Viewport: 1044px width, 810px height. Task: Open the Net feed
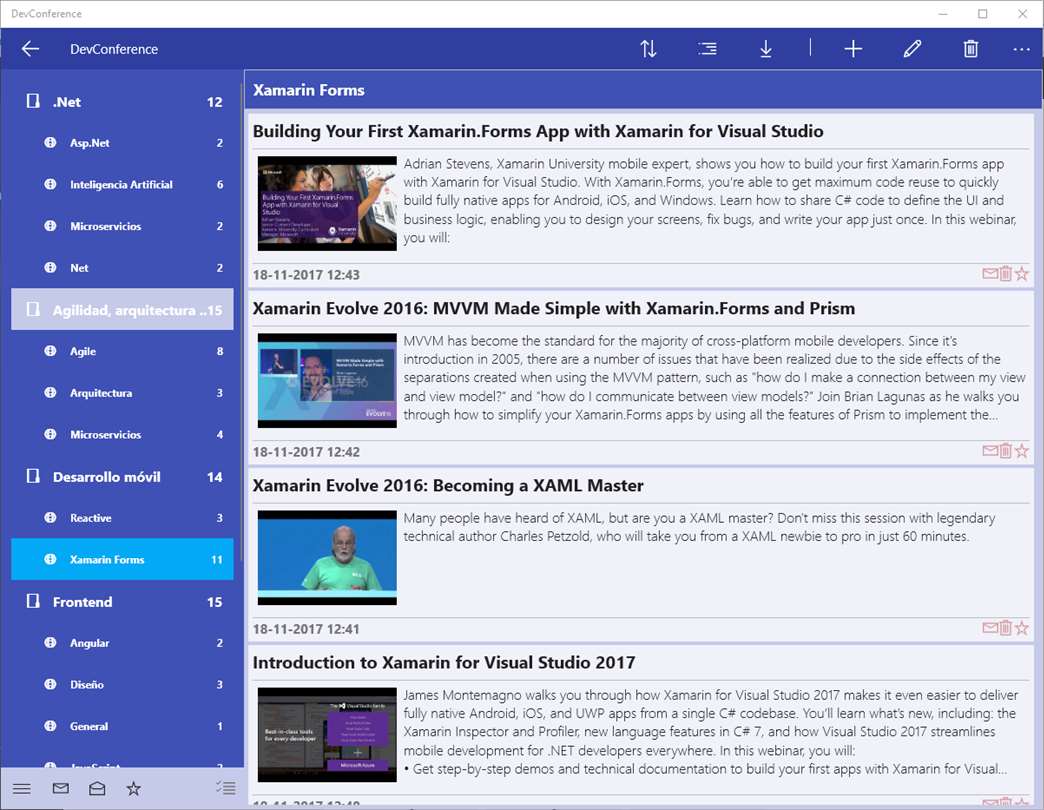[123, 268]
